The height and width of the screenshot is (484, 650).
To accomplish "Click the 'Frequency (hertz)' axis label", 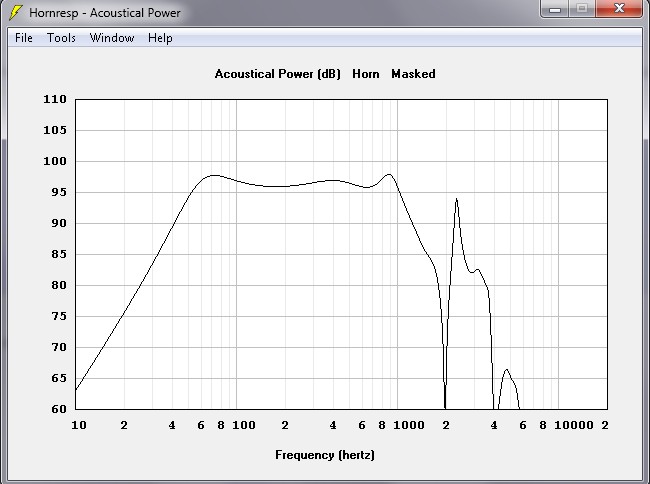I will click(325, 455).
